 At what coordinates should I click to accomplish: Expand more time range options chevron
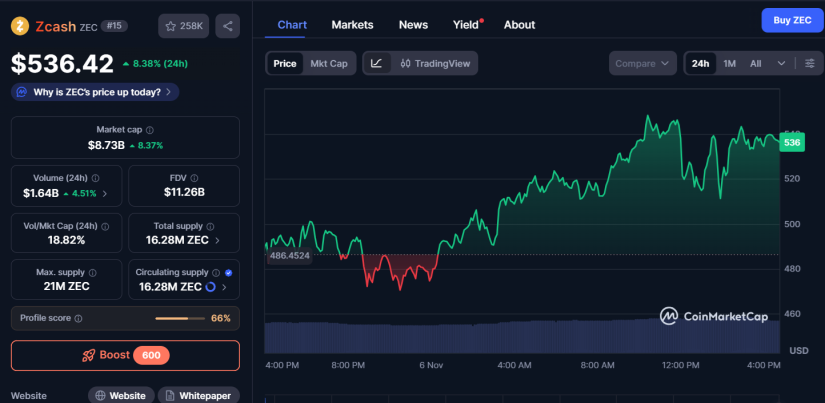(781, 63)
